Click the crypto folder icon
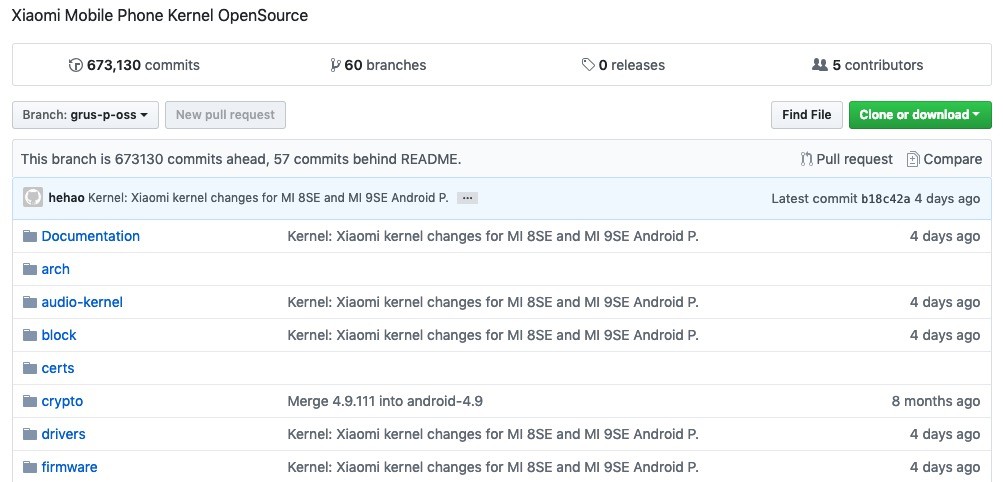This screenshot has height=482, width=1003. click(30, 401)
